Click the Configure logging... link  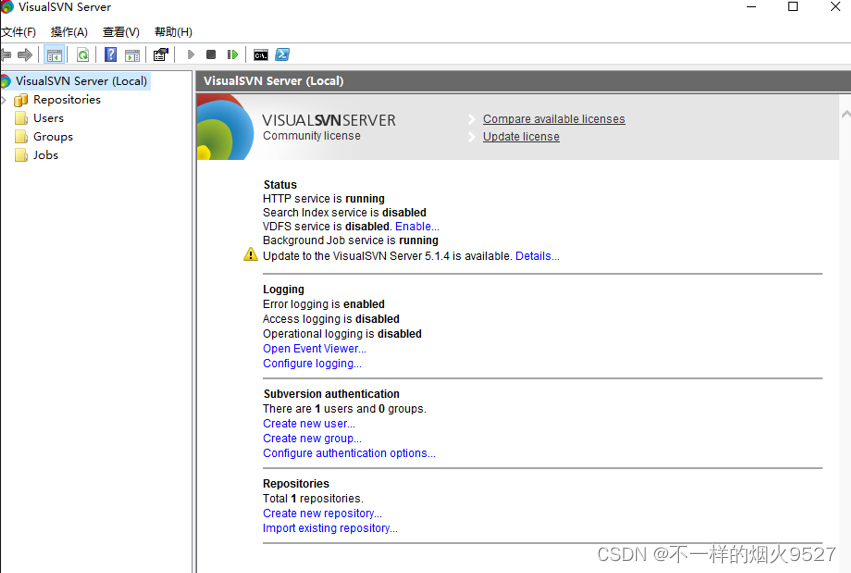coord(312,363)
